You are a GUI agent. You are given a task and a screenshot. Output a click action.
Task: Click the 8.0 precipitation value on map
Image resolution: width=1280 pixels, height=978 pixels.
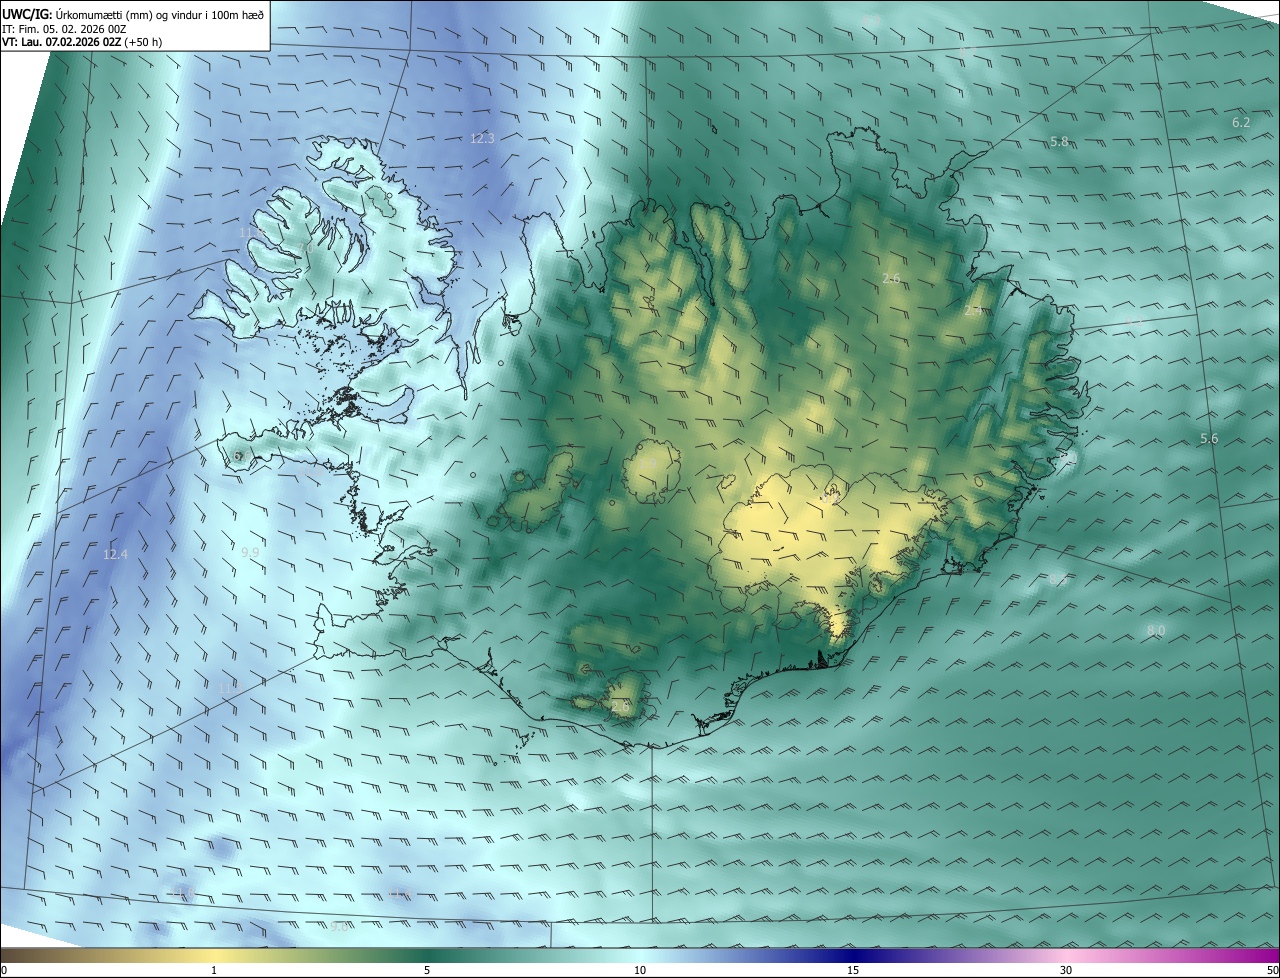tap(1156, 630)
